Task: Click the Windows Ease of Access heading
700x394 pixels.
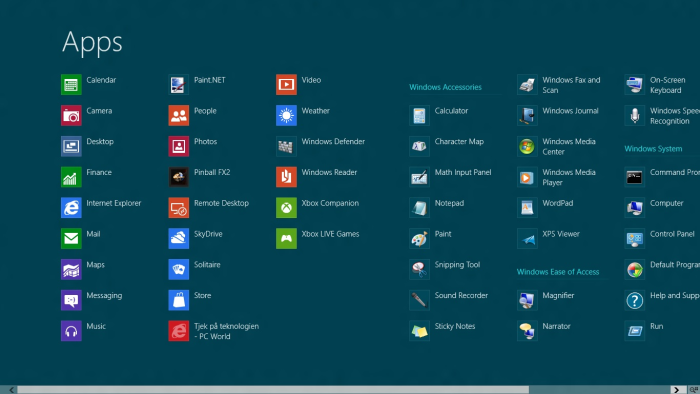Action: click(x=558, y=272)
